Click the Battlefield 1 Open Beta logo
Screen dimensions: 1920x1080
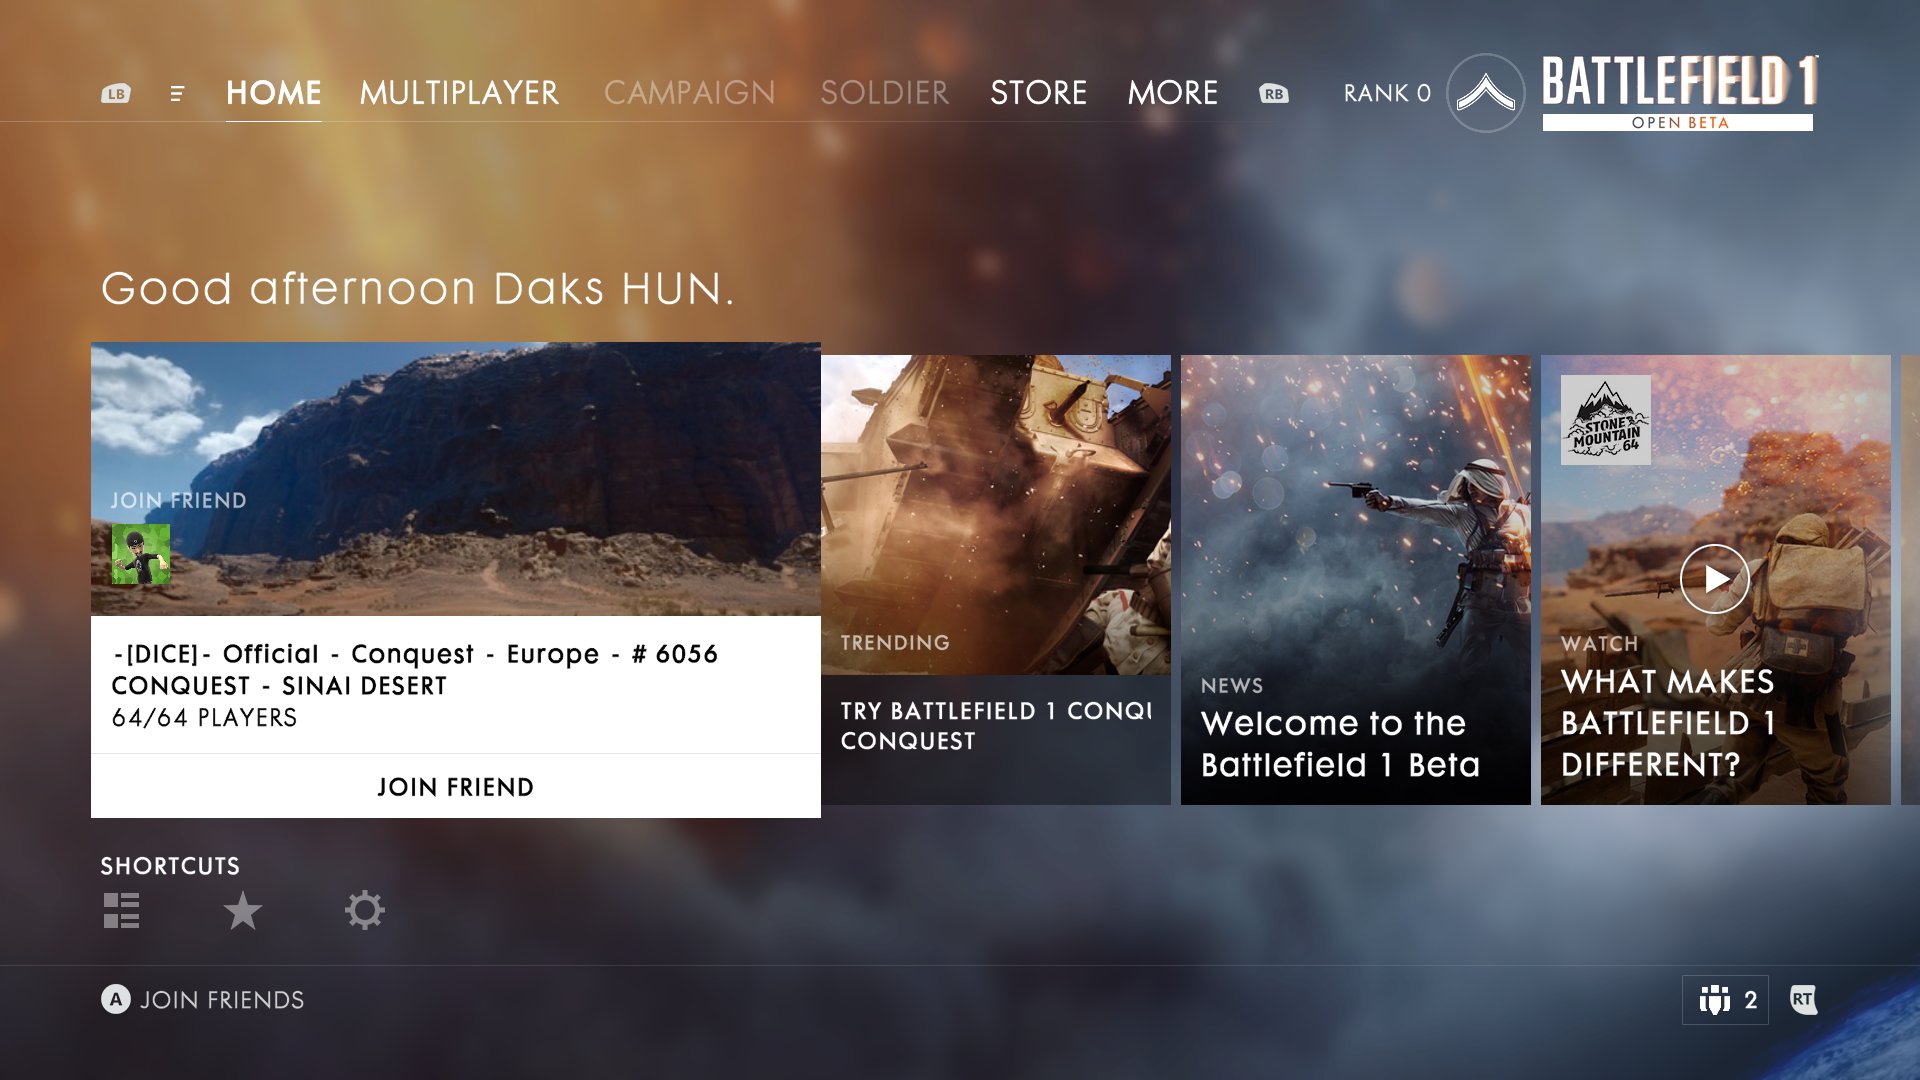click(x=1679, y=93)
